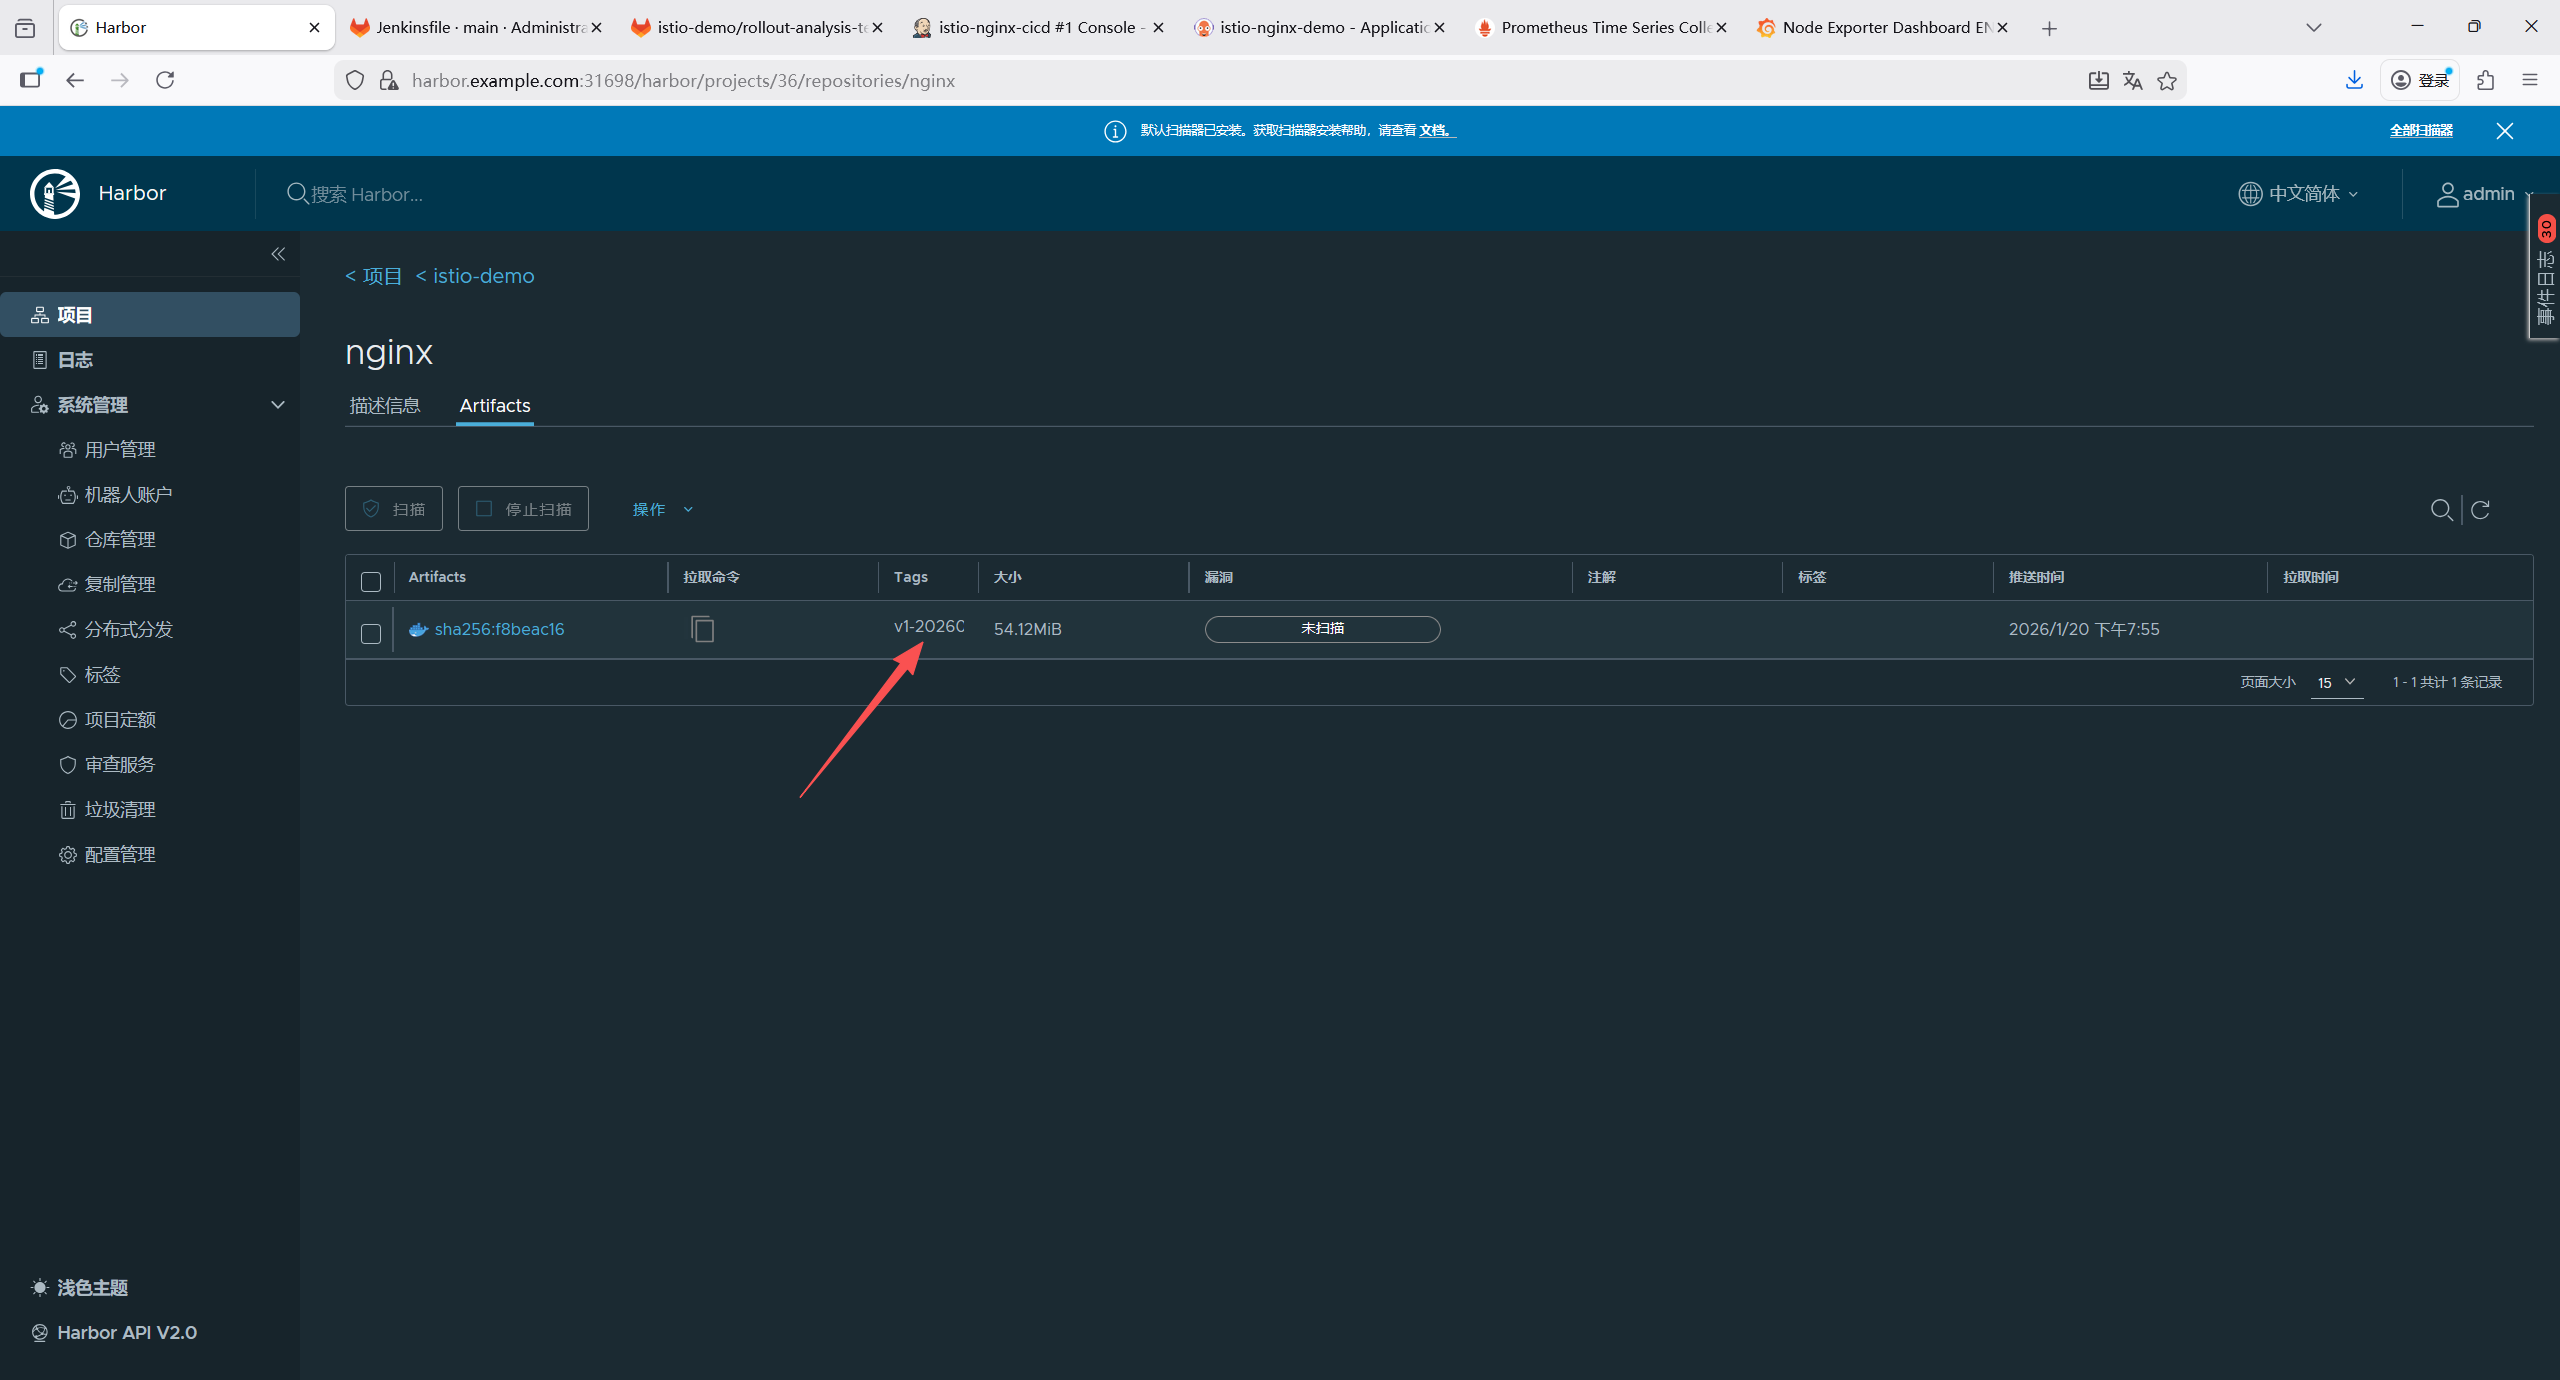Open the sha256:f8beac16 artifact link
Screen dimensions: 2560x1380
coord(499,629)
